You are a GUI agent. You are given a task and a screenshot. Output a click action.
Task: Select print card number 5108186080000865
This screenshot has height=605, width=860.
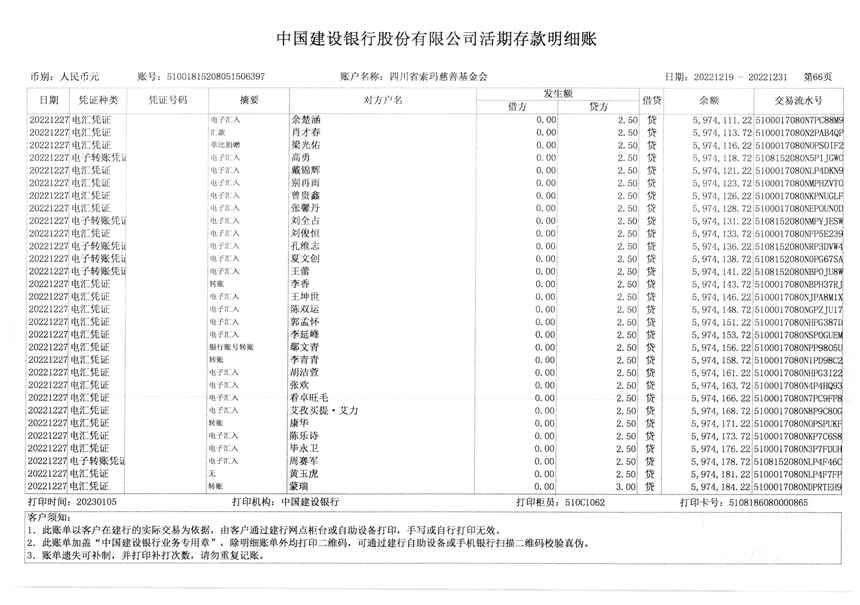(768, 502)
